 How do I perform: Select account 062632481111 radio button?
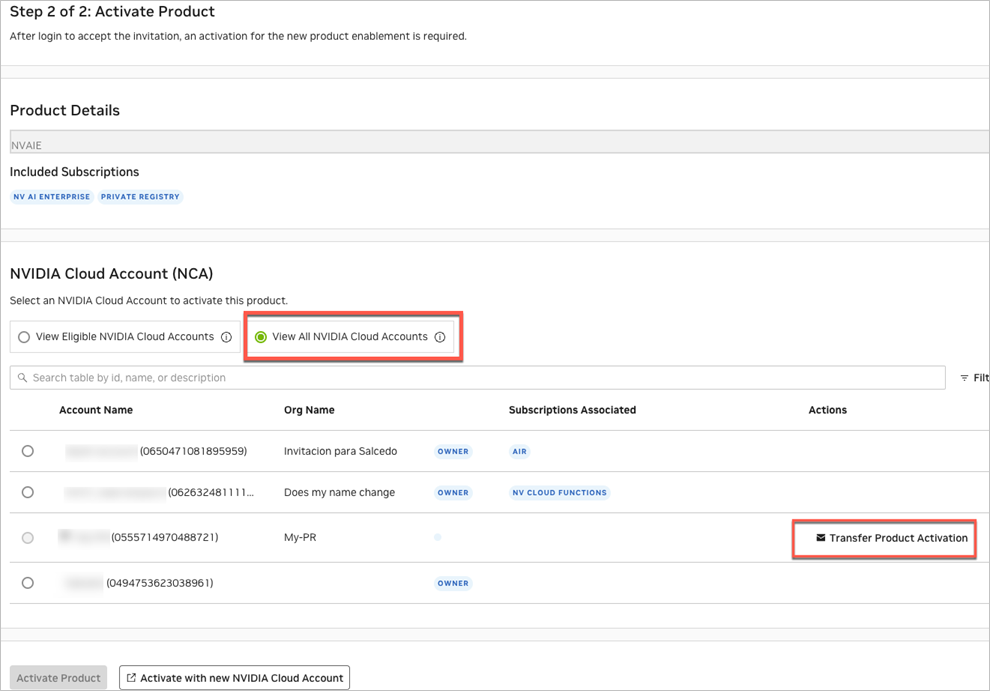tap(28, 492)
